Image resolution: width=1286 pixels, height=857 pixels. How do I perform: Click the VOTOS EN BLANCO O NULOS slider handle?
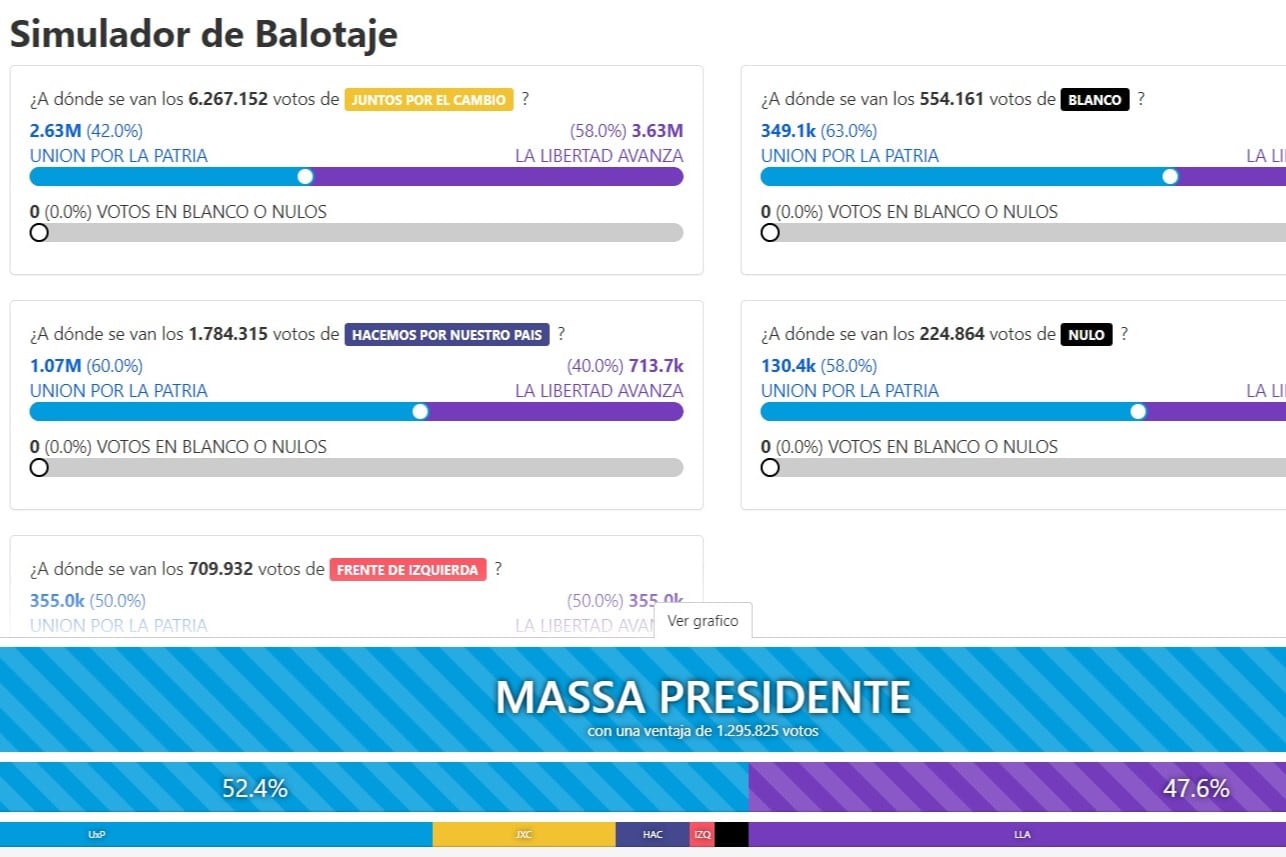[x=39, y=232]
